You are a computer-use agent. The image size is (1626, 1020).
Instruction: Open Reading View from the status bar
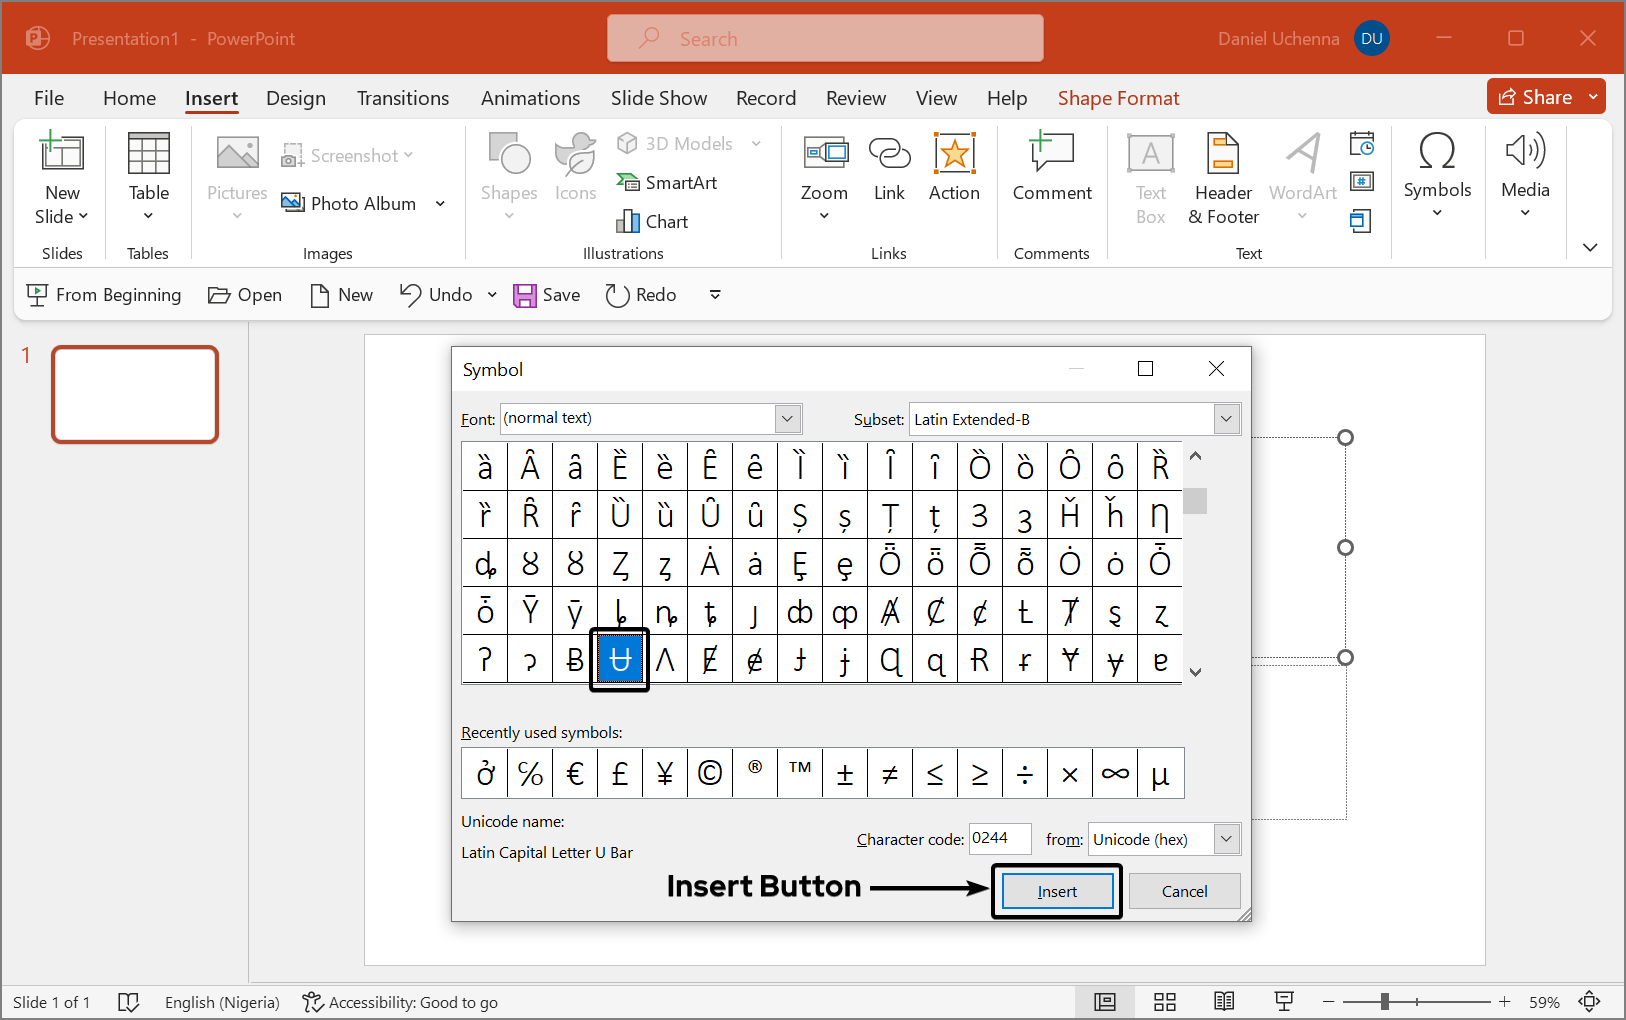[x=1224, y=1002]
